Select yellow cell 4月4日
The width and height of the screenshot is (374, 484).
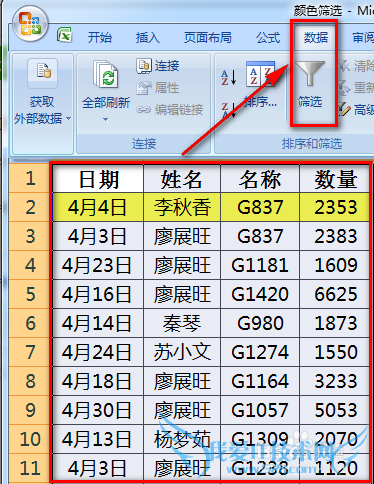pos(98,207)
